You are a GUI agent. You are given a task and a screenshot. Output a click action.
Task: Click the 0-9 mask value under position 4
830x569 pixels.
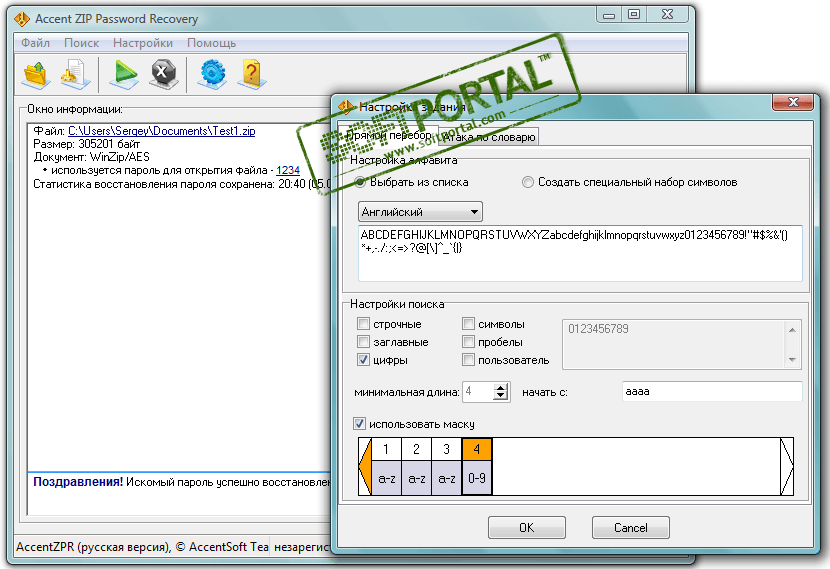click(477, 478)
